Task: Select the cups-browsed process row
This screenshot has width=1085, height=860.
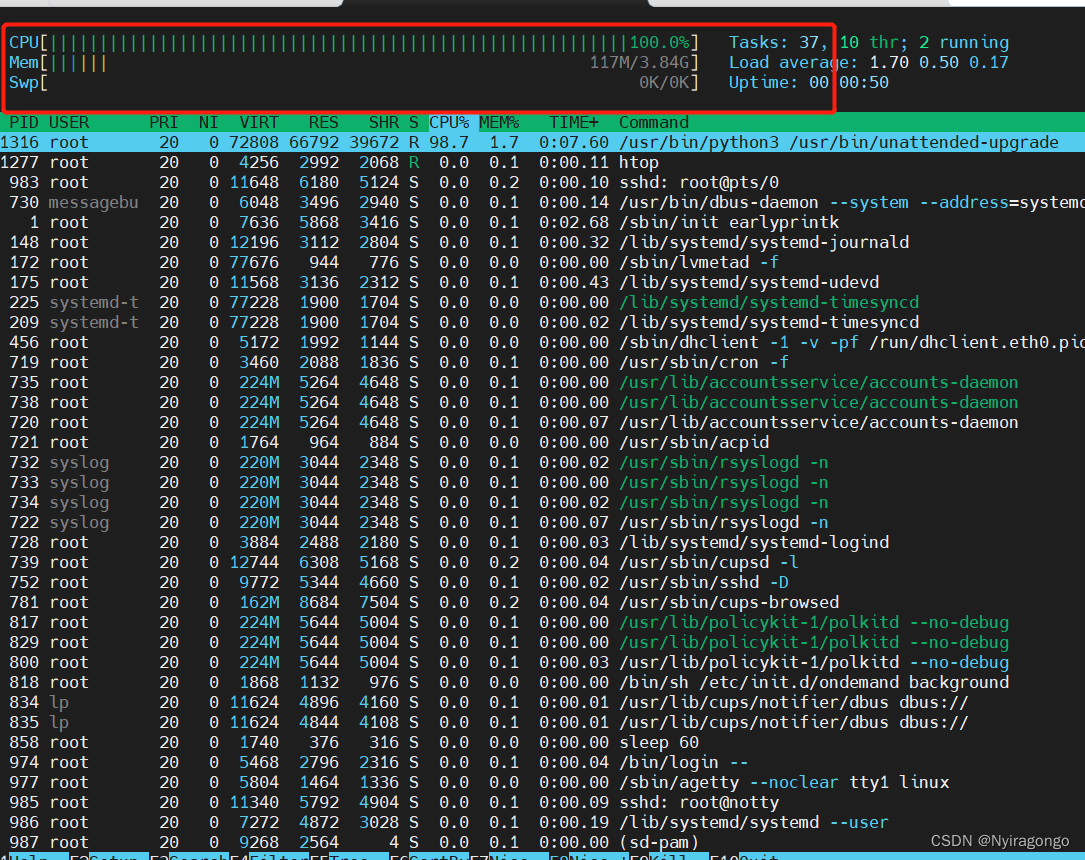Action: click(x=542, y=603)
